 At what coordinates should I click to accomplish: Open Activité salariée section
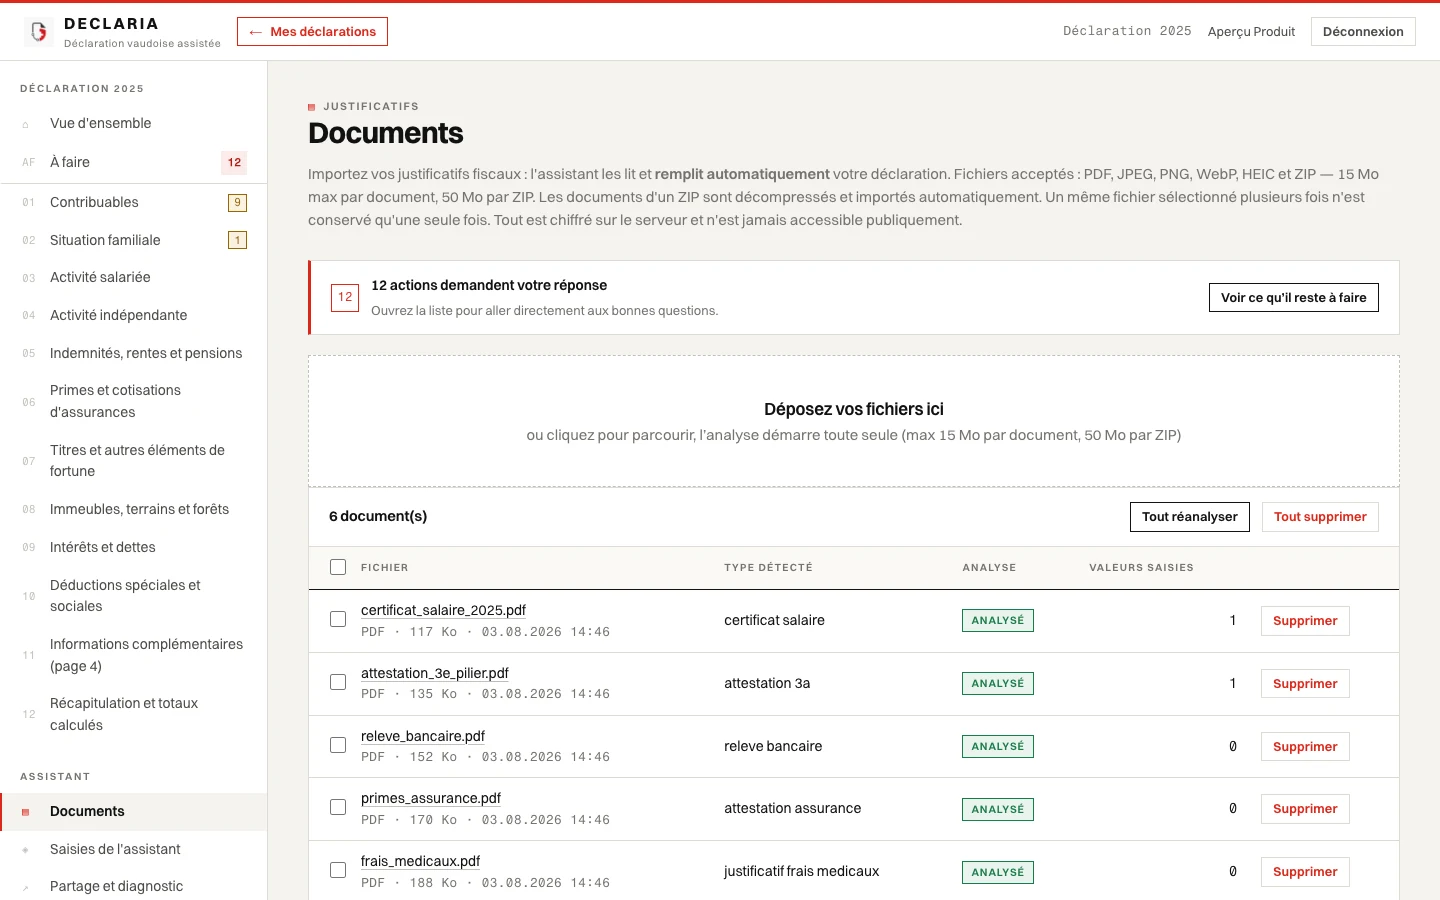pyautogui.click(x=133, y=277)
